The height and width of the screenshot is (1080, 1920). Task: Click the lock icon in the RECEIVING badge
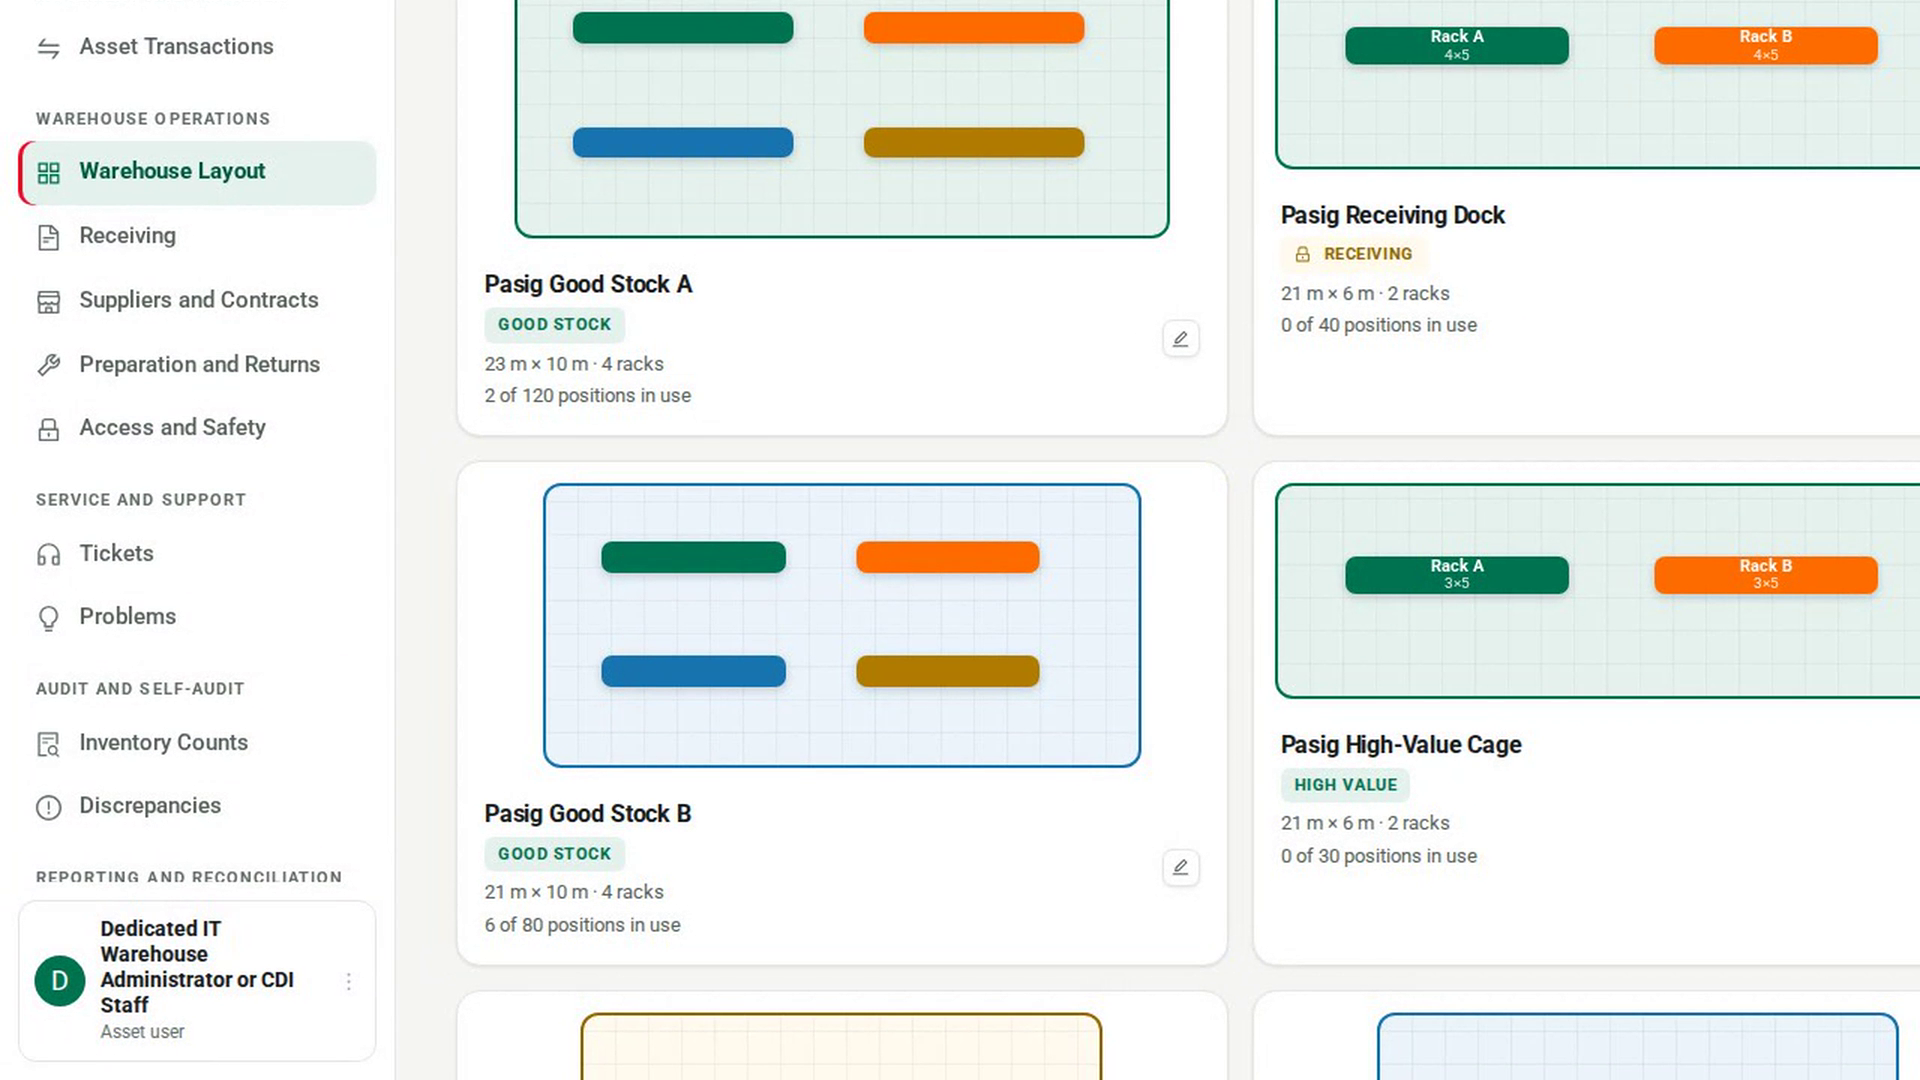[1302, 255]
